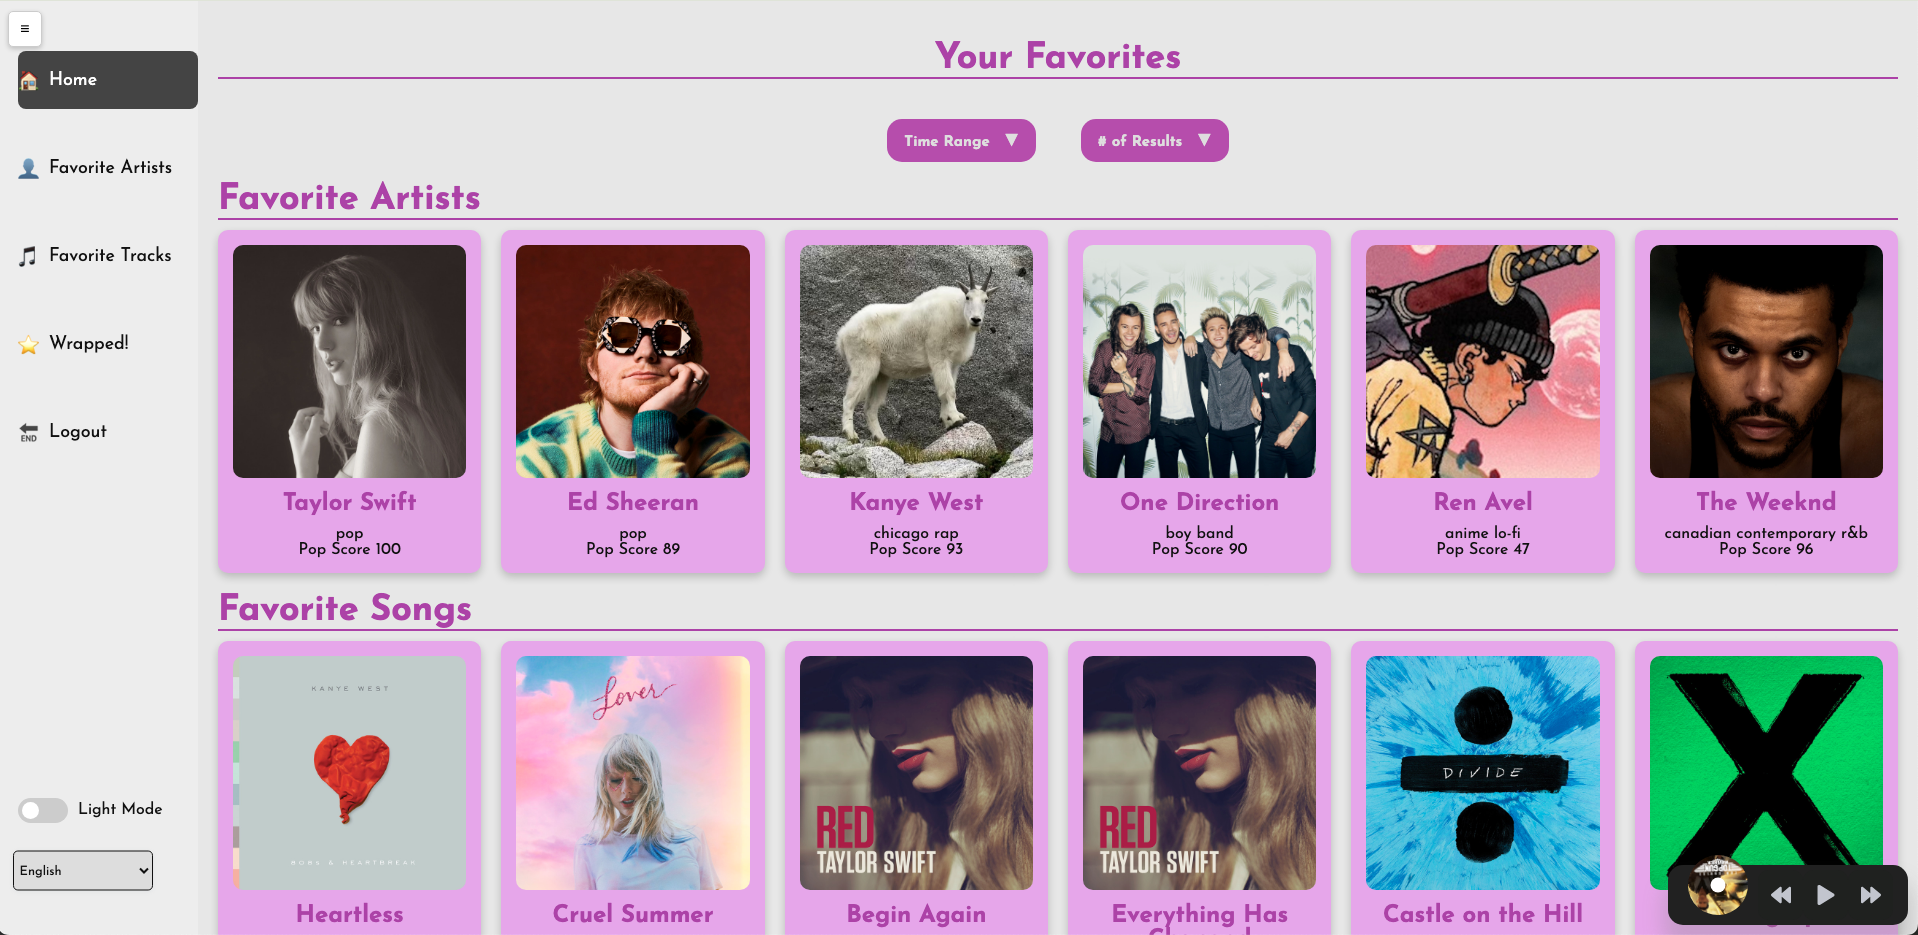
Task: Expand the # of Results dropdown
Action: [x=1154, y=141]
